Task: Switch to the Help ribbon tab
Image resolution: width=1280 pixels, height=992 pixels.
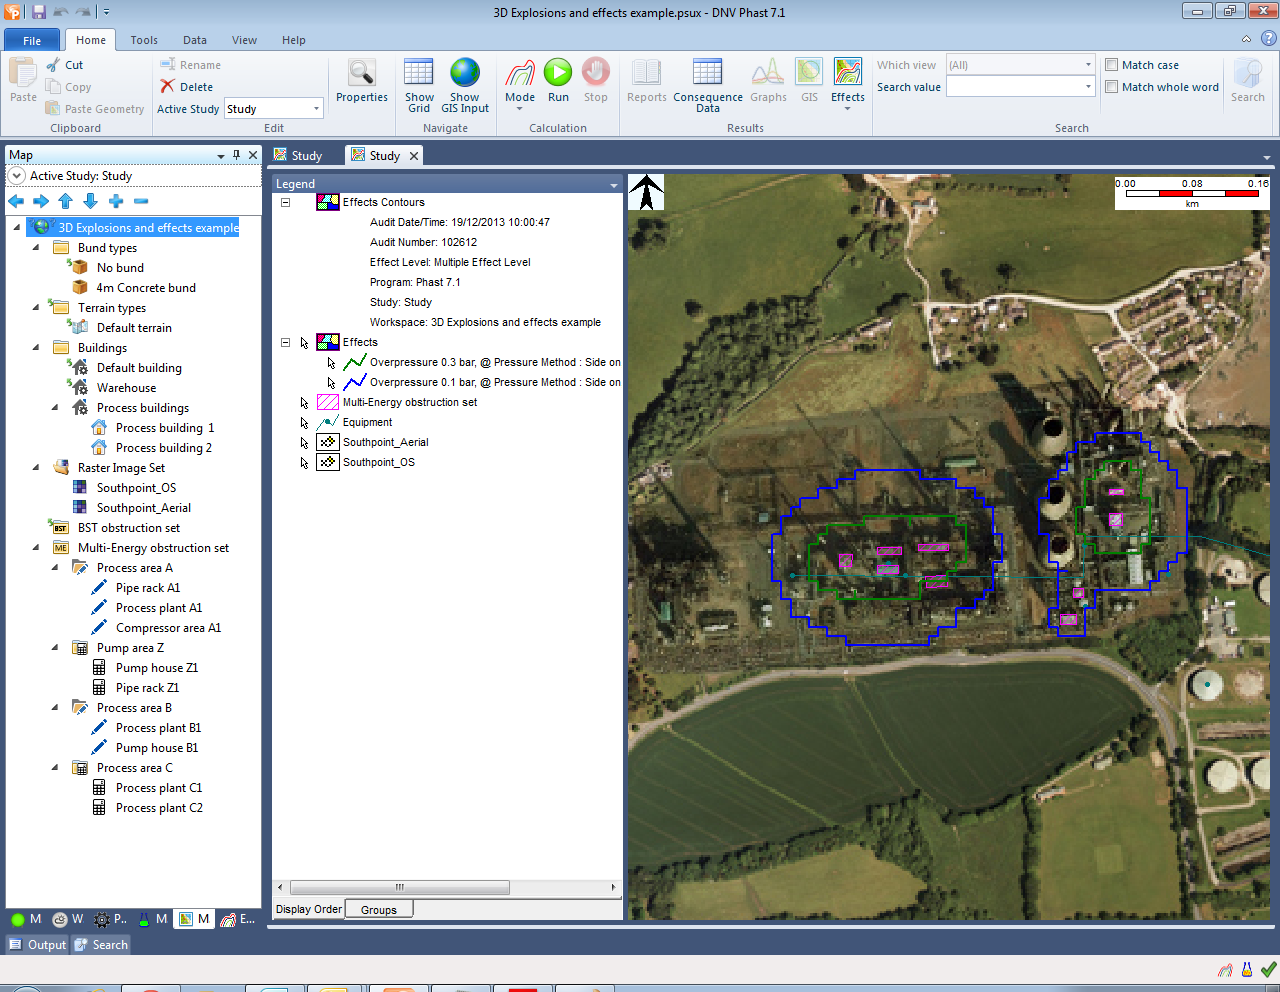Action: click(294, 40)
